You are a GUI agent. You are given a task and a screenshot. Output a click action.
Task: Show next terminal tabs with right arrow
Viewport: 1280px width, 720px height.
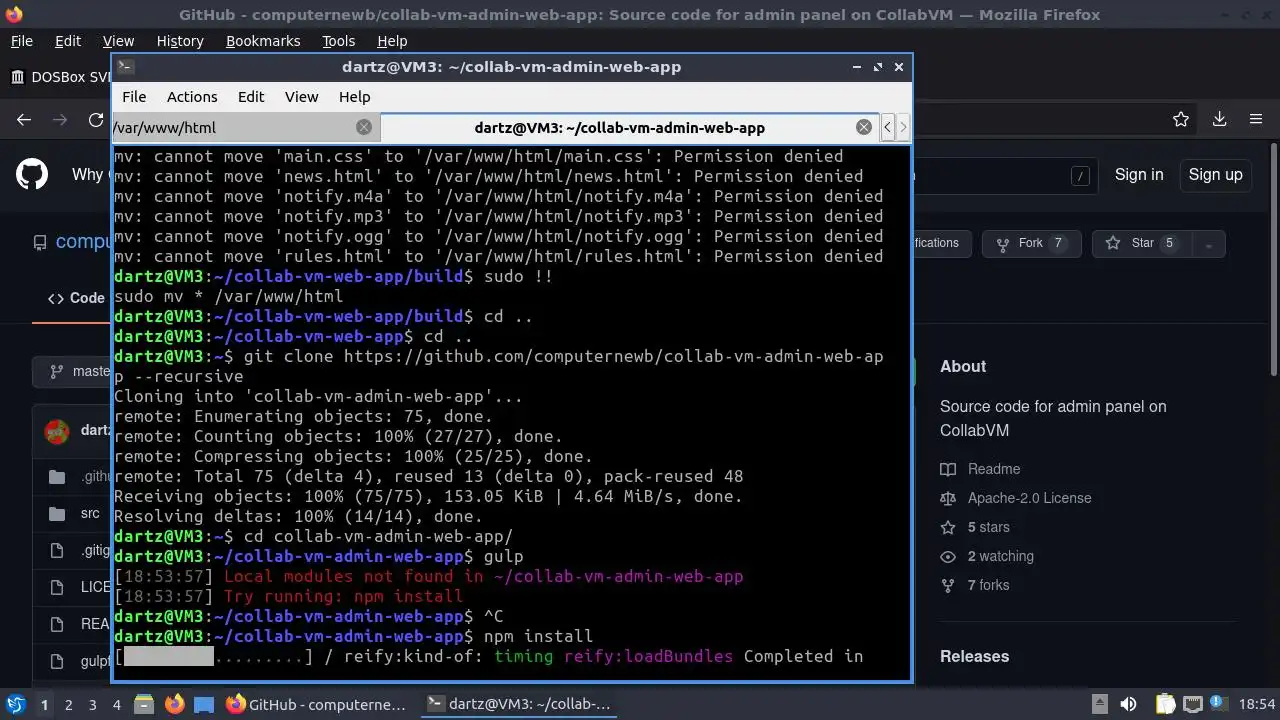[903, 127]
